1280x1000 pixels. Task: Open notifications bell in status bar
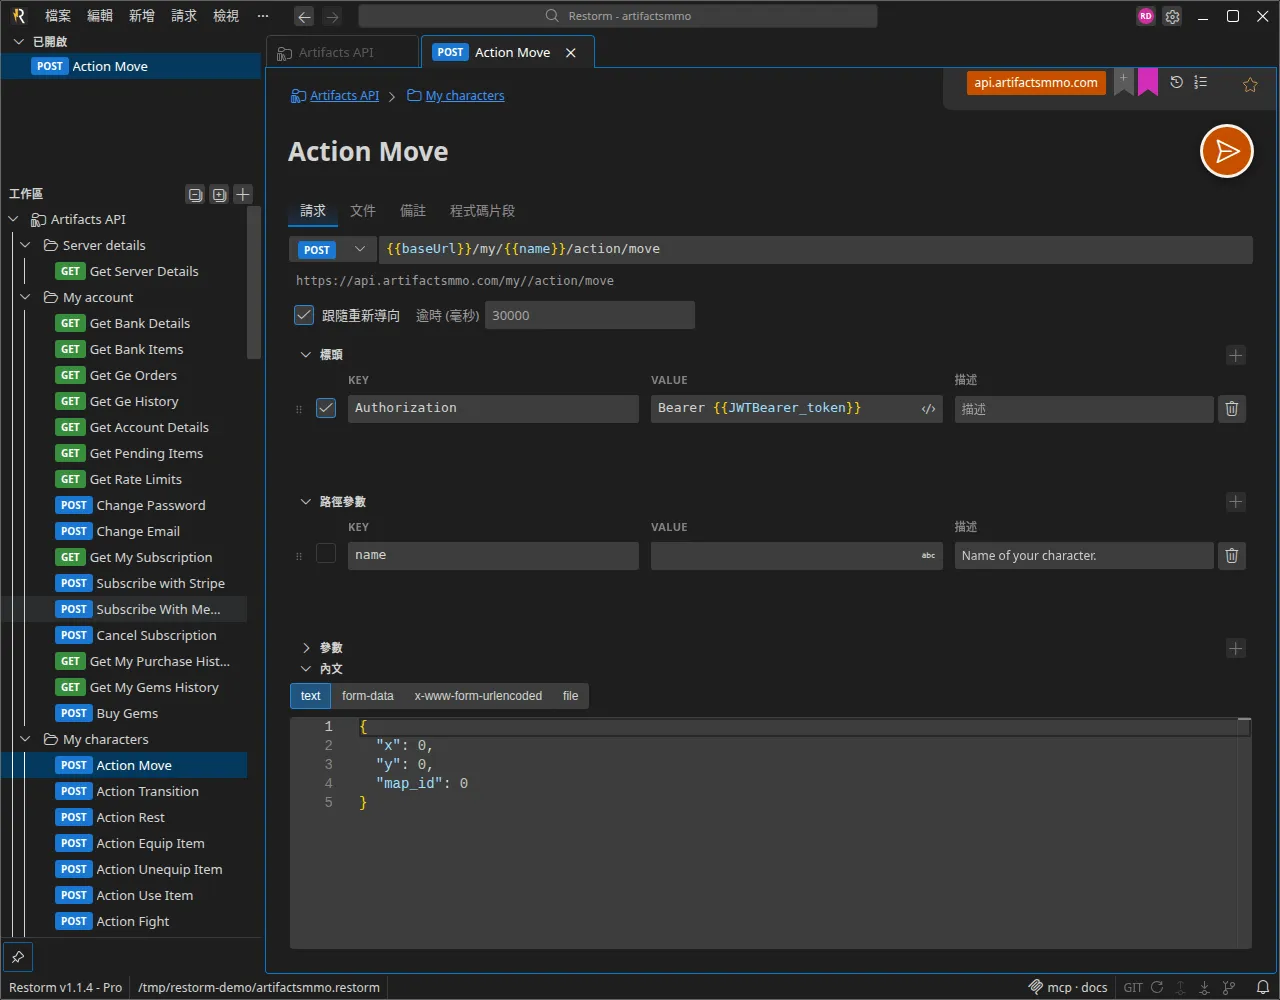tap(1263, 987)
